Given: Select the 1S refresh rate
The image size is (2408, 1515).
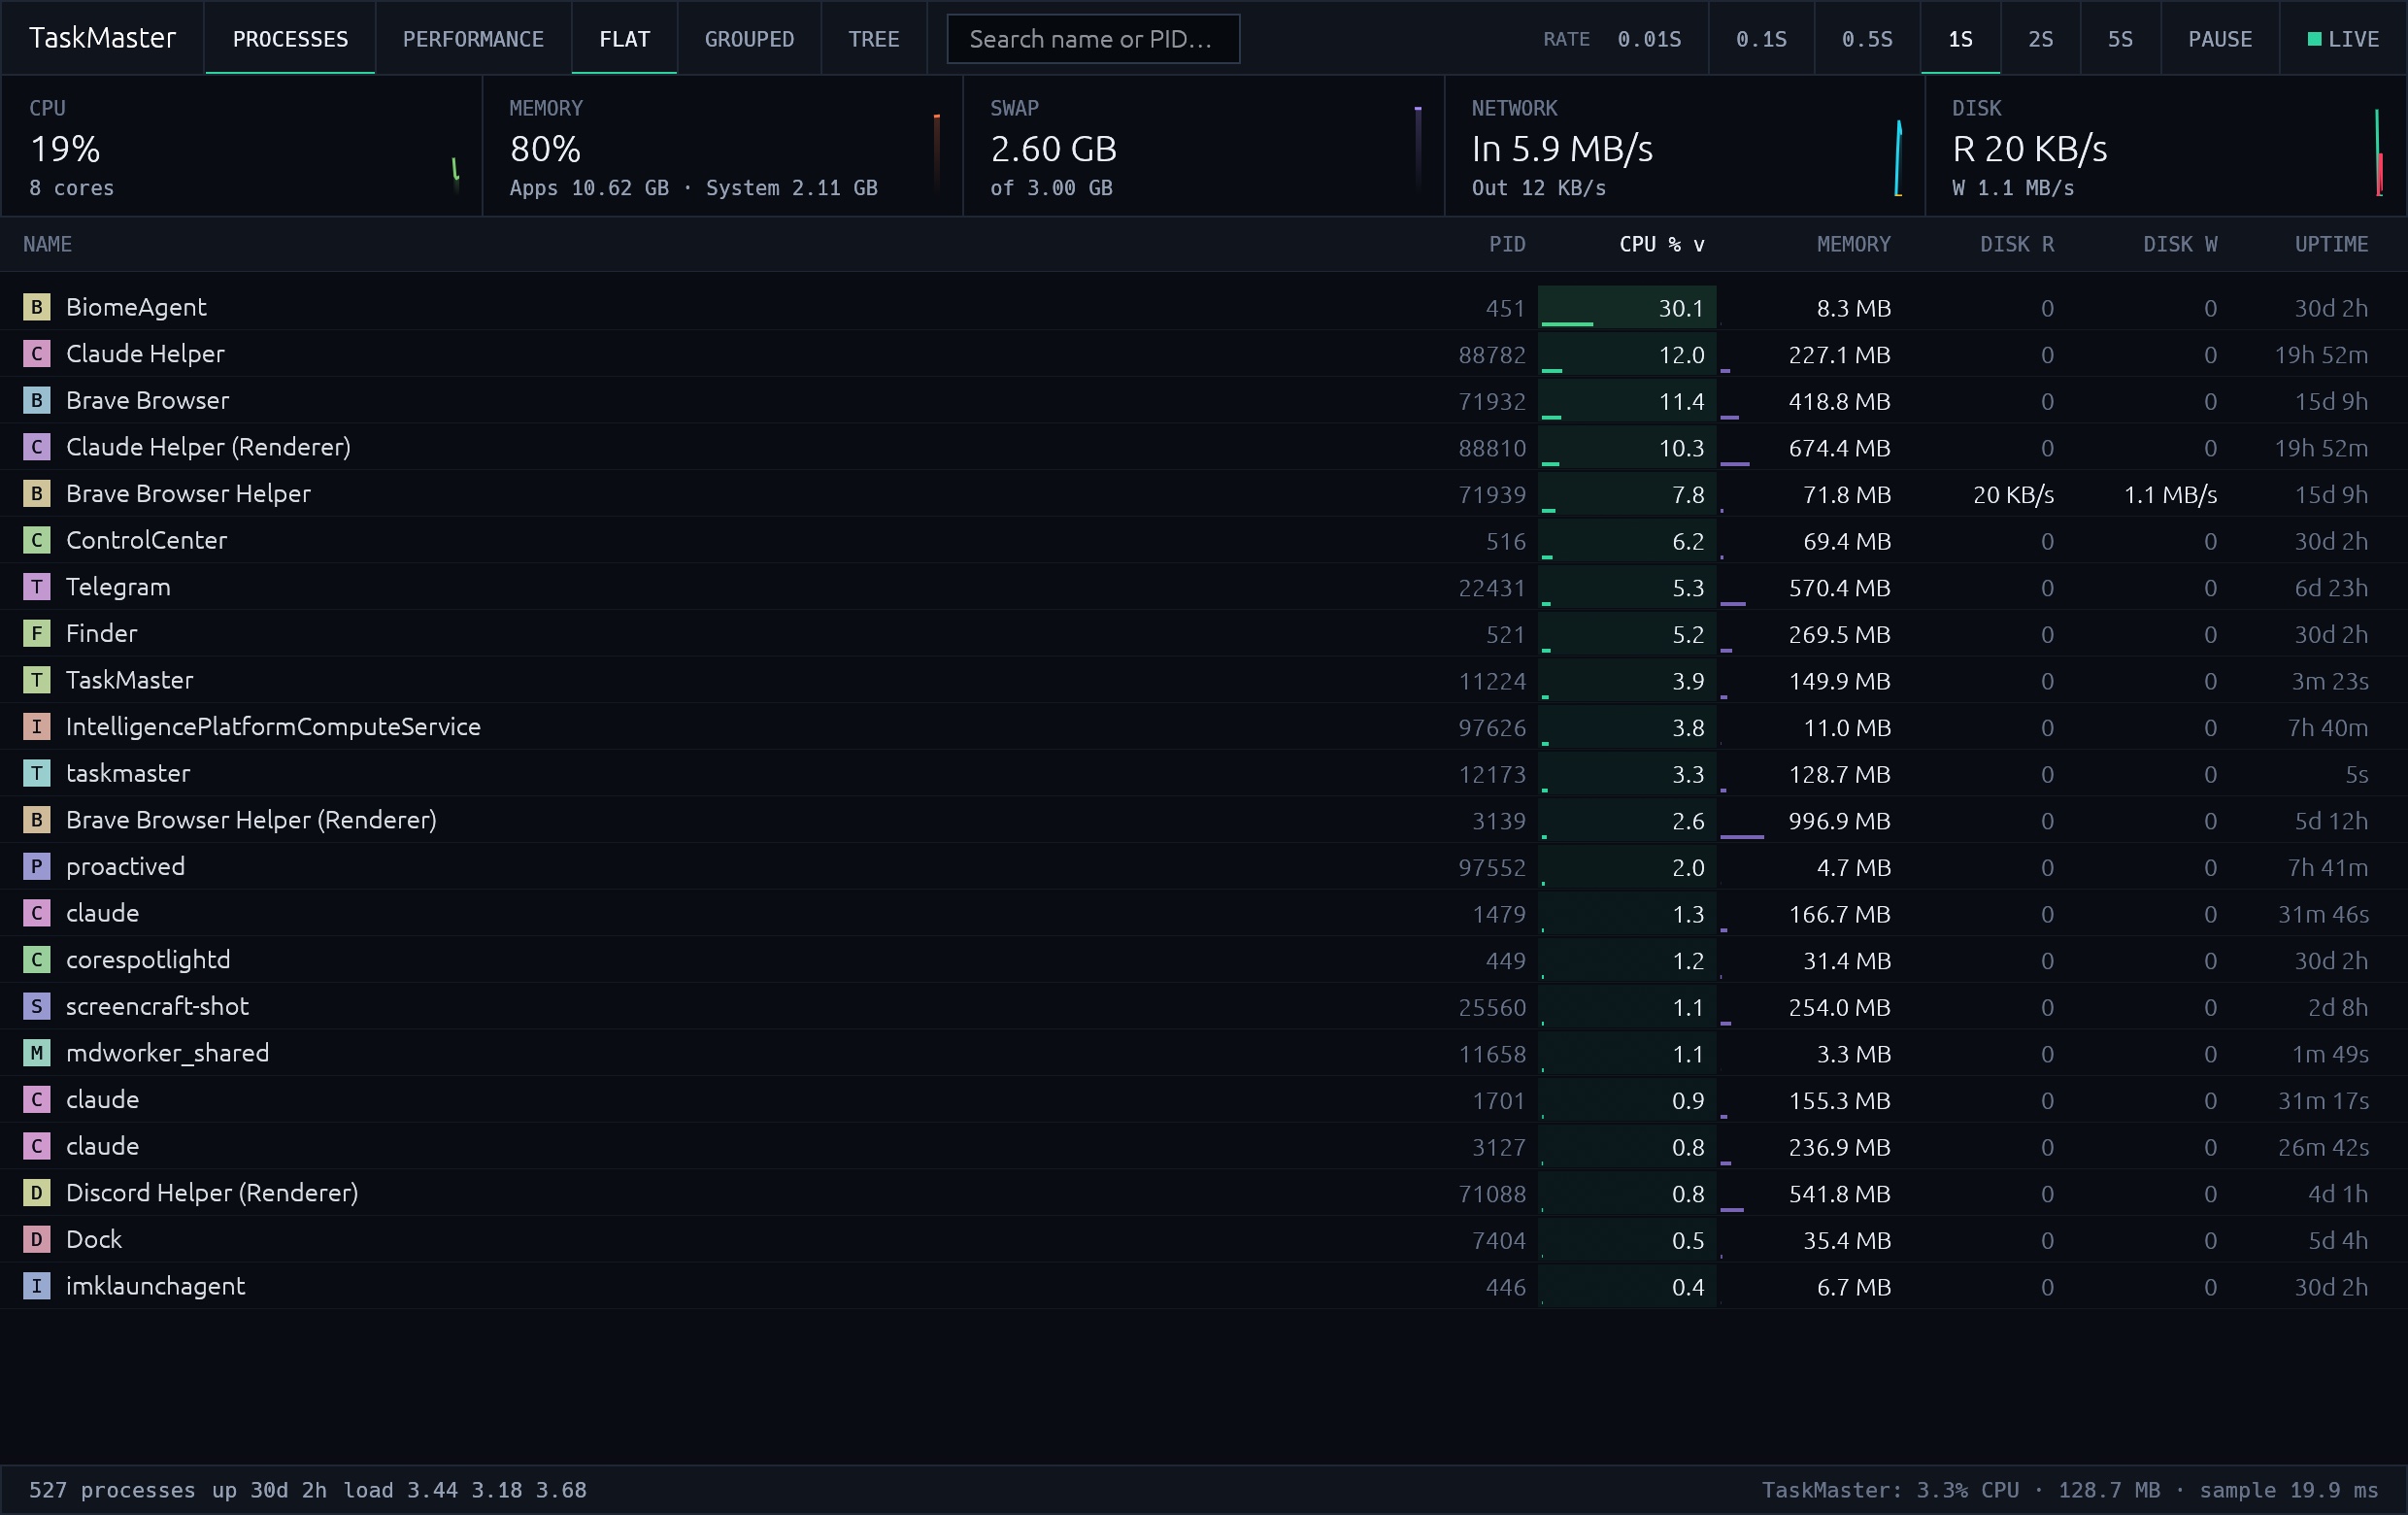Looking at the screenshot, I should 1960,39.
